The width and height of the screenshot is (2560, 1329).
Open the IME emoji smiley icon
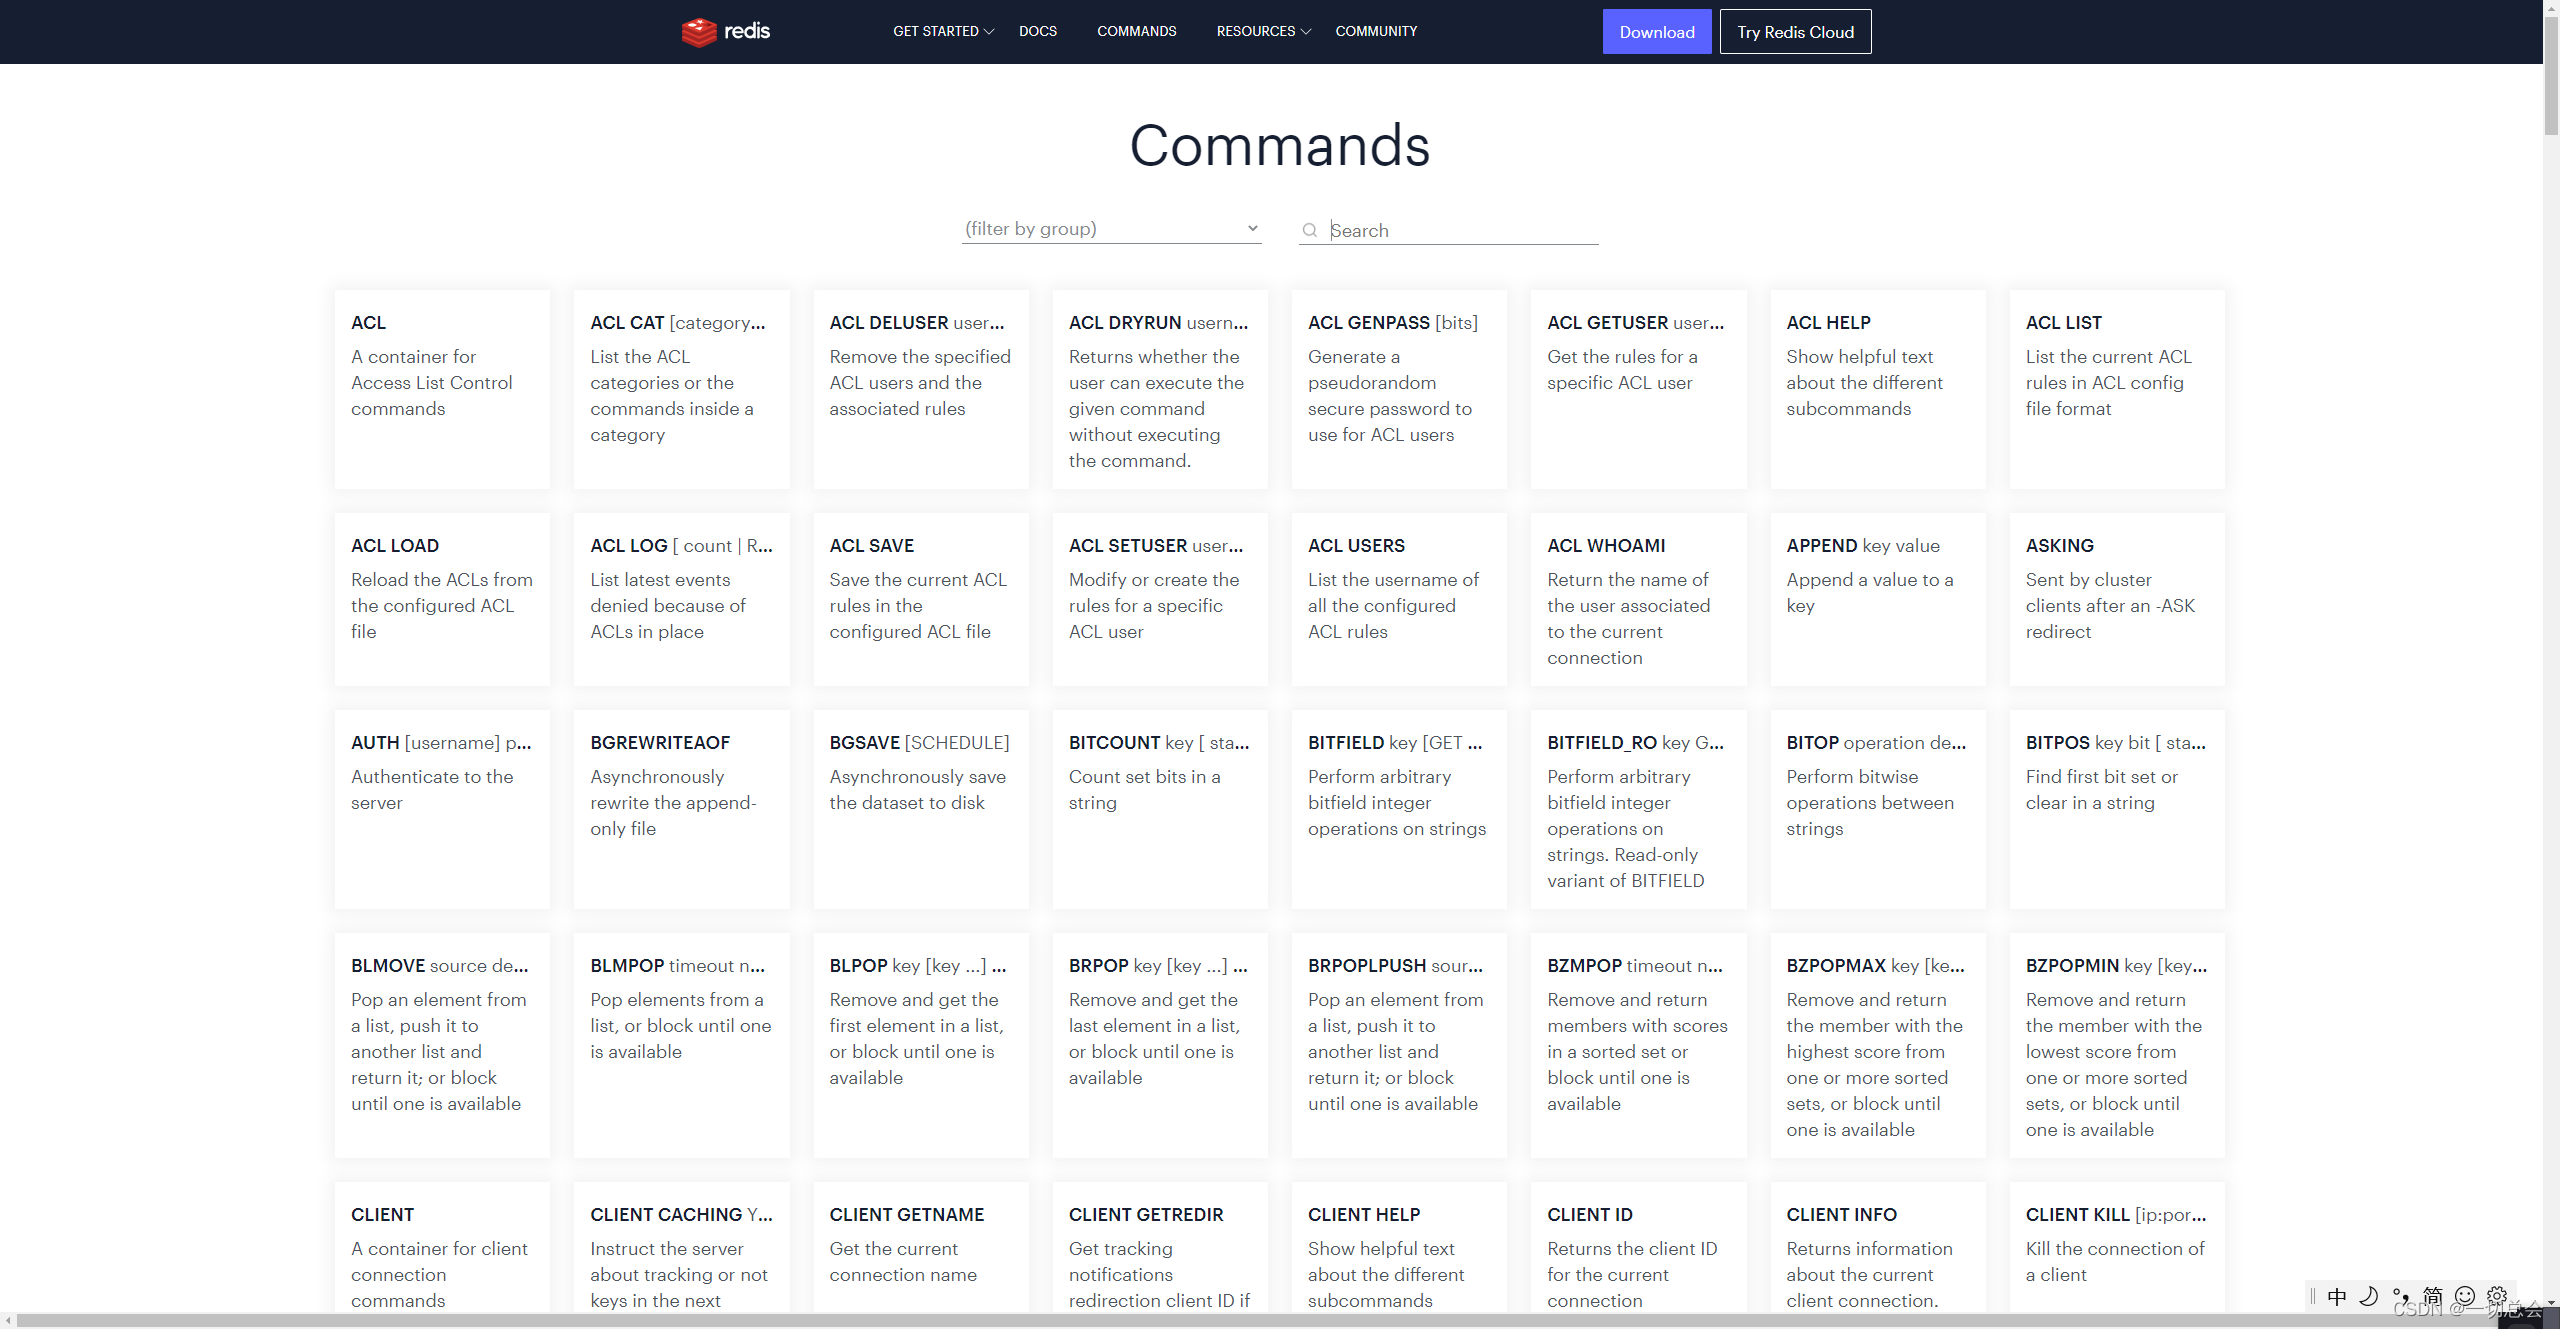[x=2465, y=1297]
